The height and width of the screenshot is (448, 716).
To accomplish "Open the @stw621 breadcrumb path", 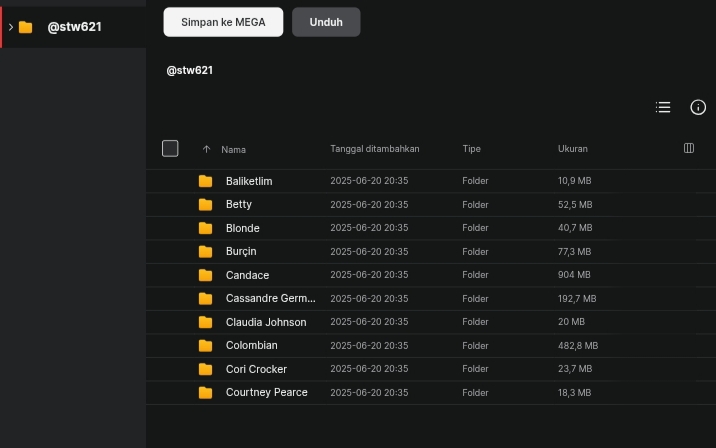I will pyautogui.click(x=190, y=70).
